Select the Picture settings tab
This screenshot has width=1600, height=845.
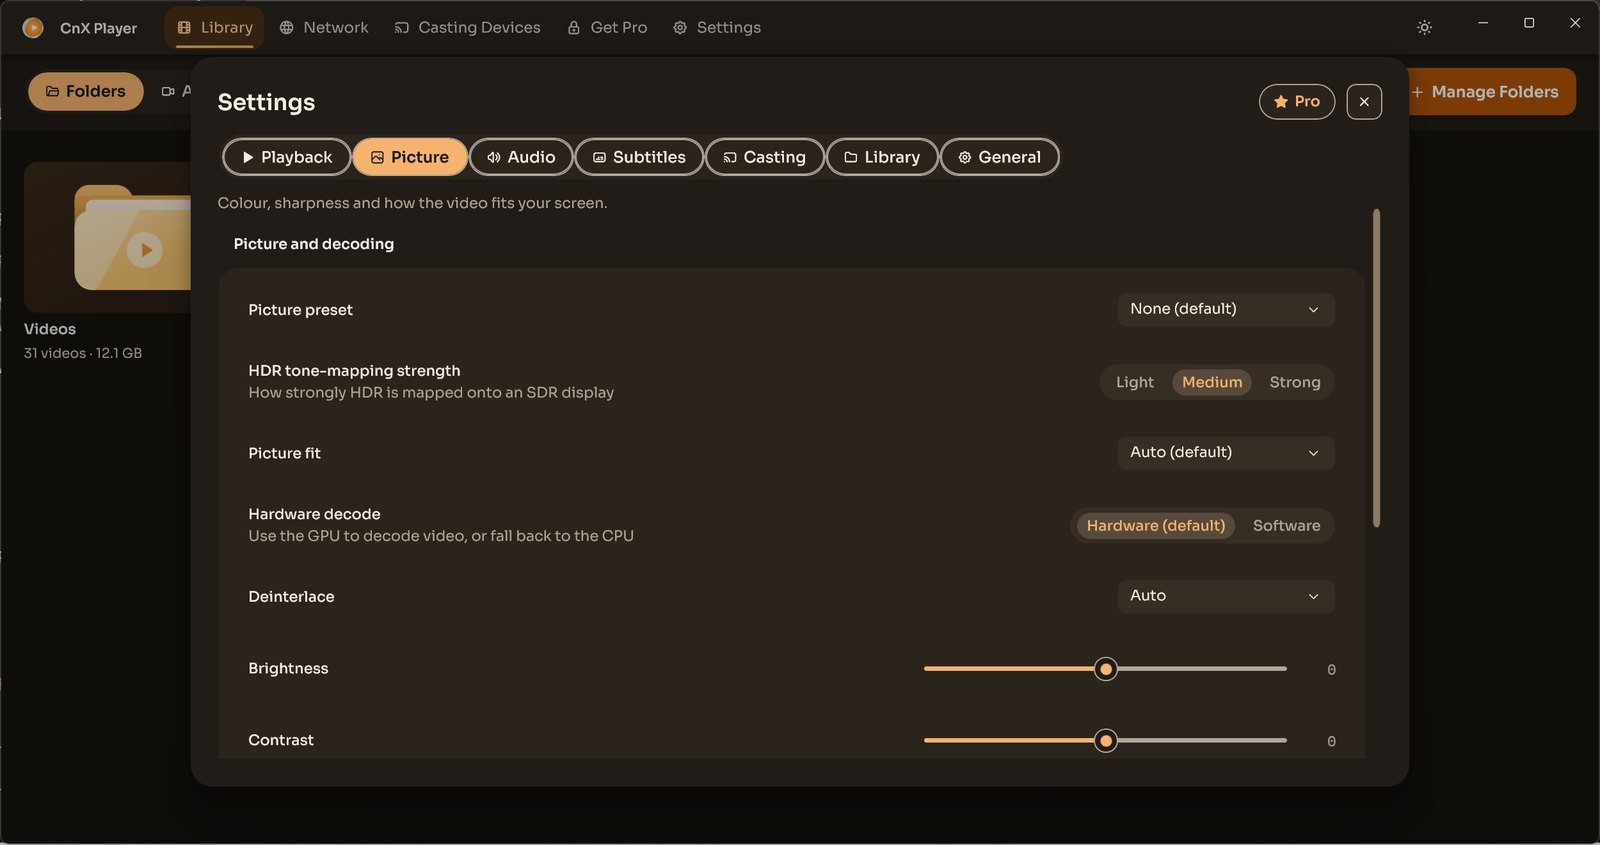pos(410,157)
